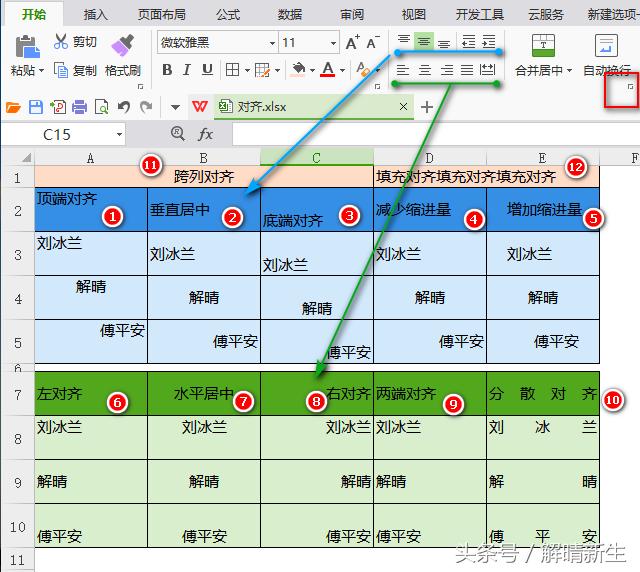The width and height of the screenshot is (640, 572).
Task: Click the save disk icon
Action: point(36,107)
